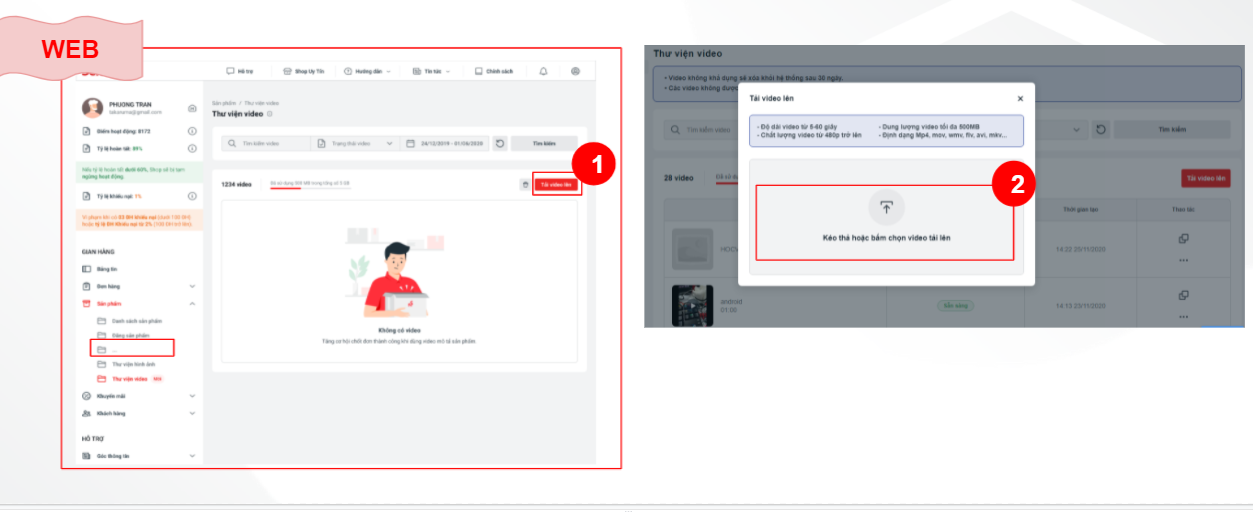Click the android video thumbnail
Screen dimensions: 1253x512
692,305
